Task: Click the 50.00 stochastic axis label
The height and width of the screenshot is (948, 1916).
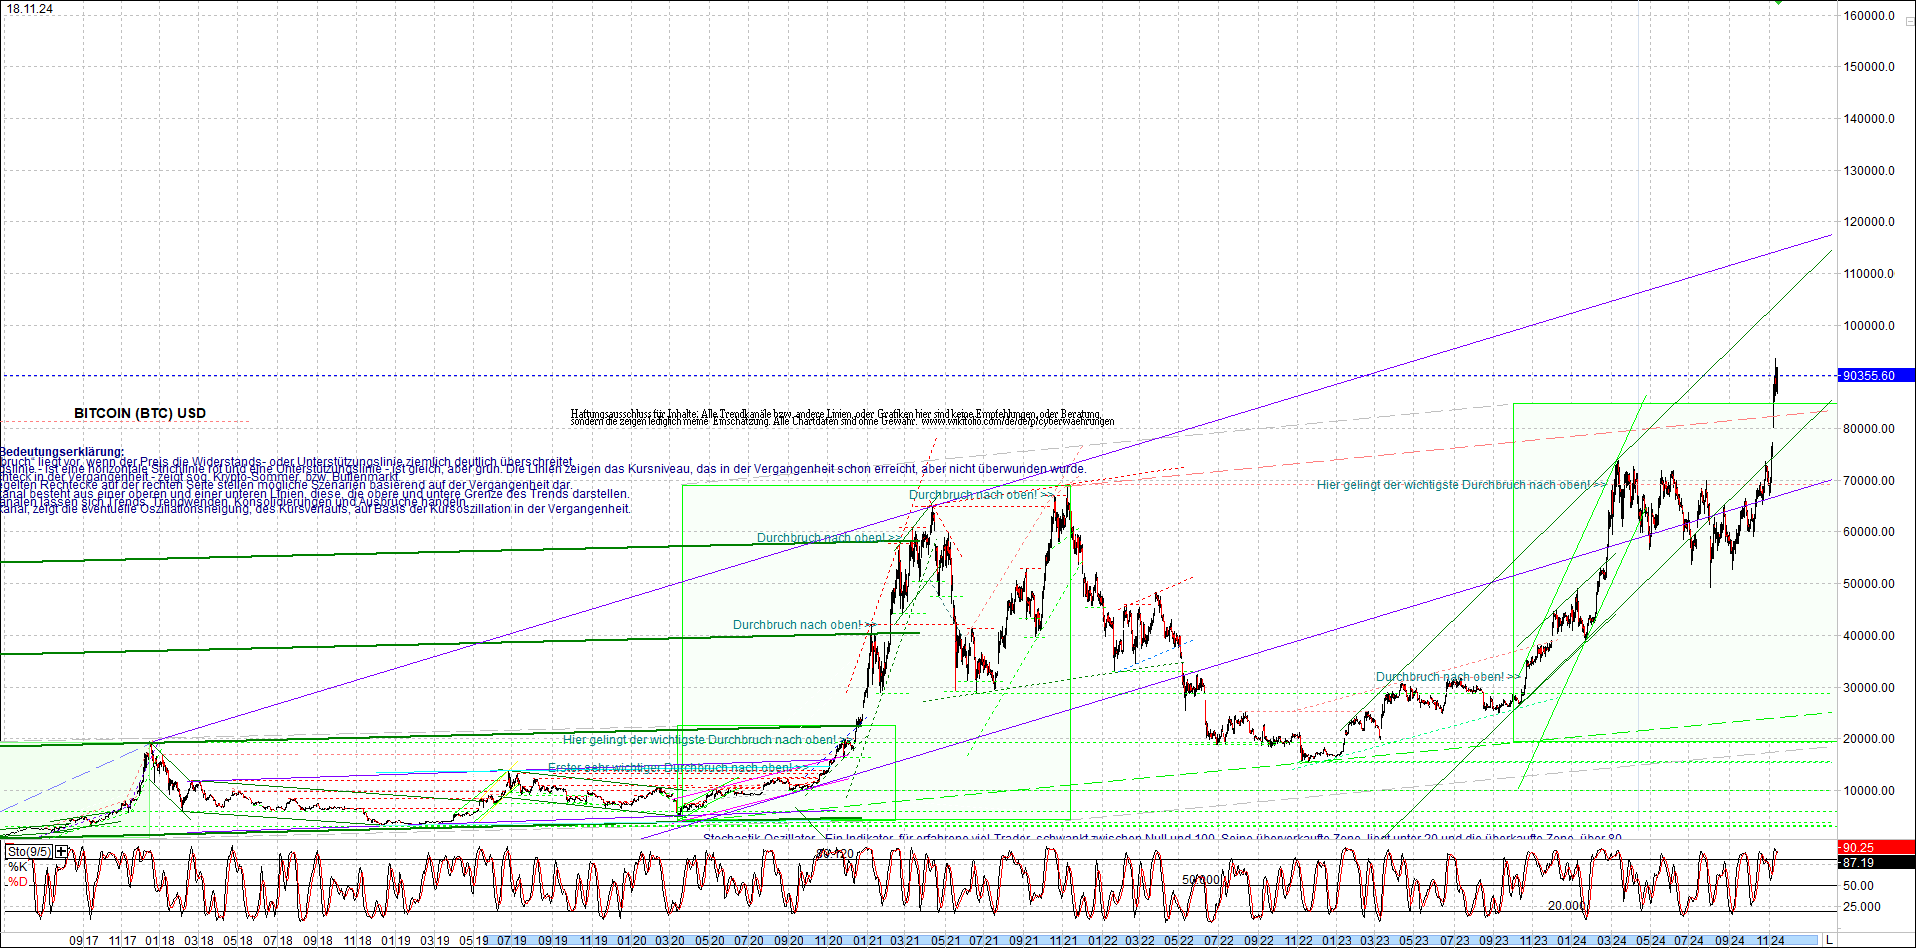Action: click(1858, 886)
